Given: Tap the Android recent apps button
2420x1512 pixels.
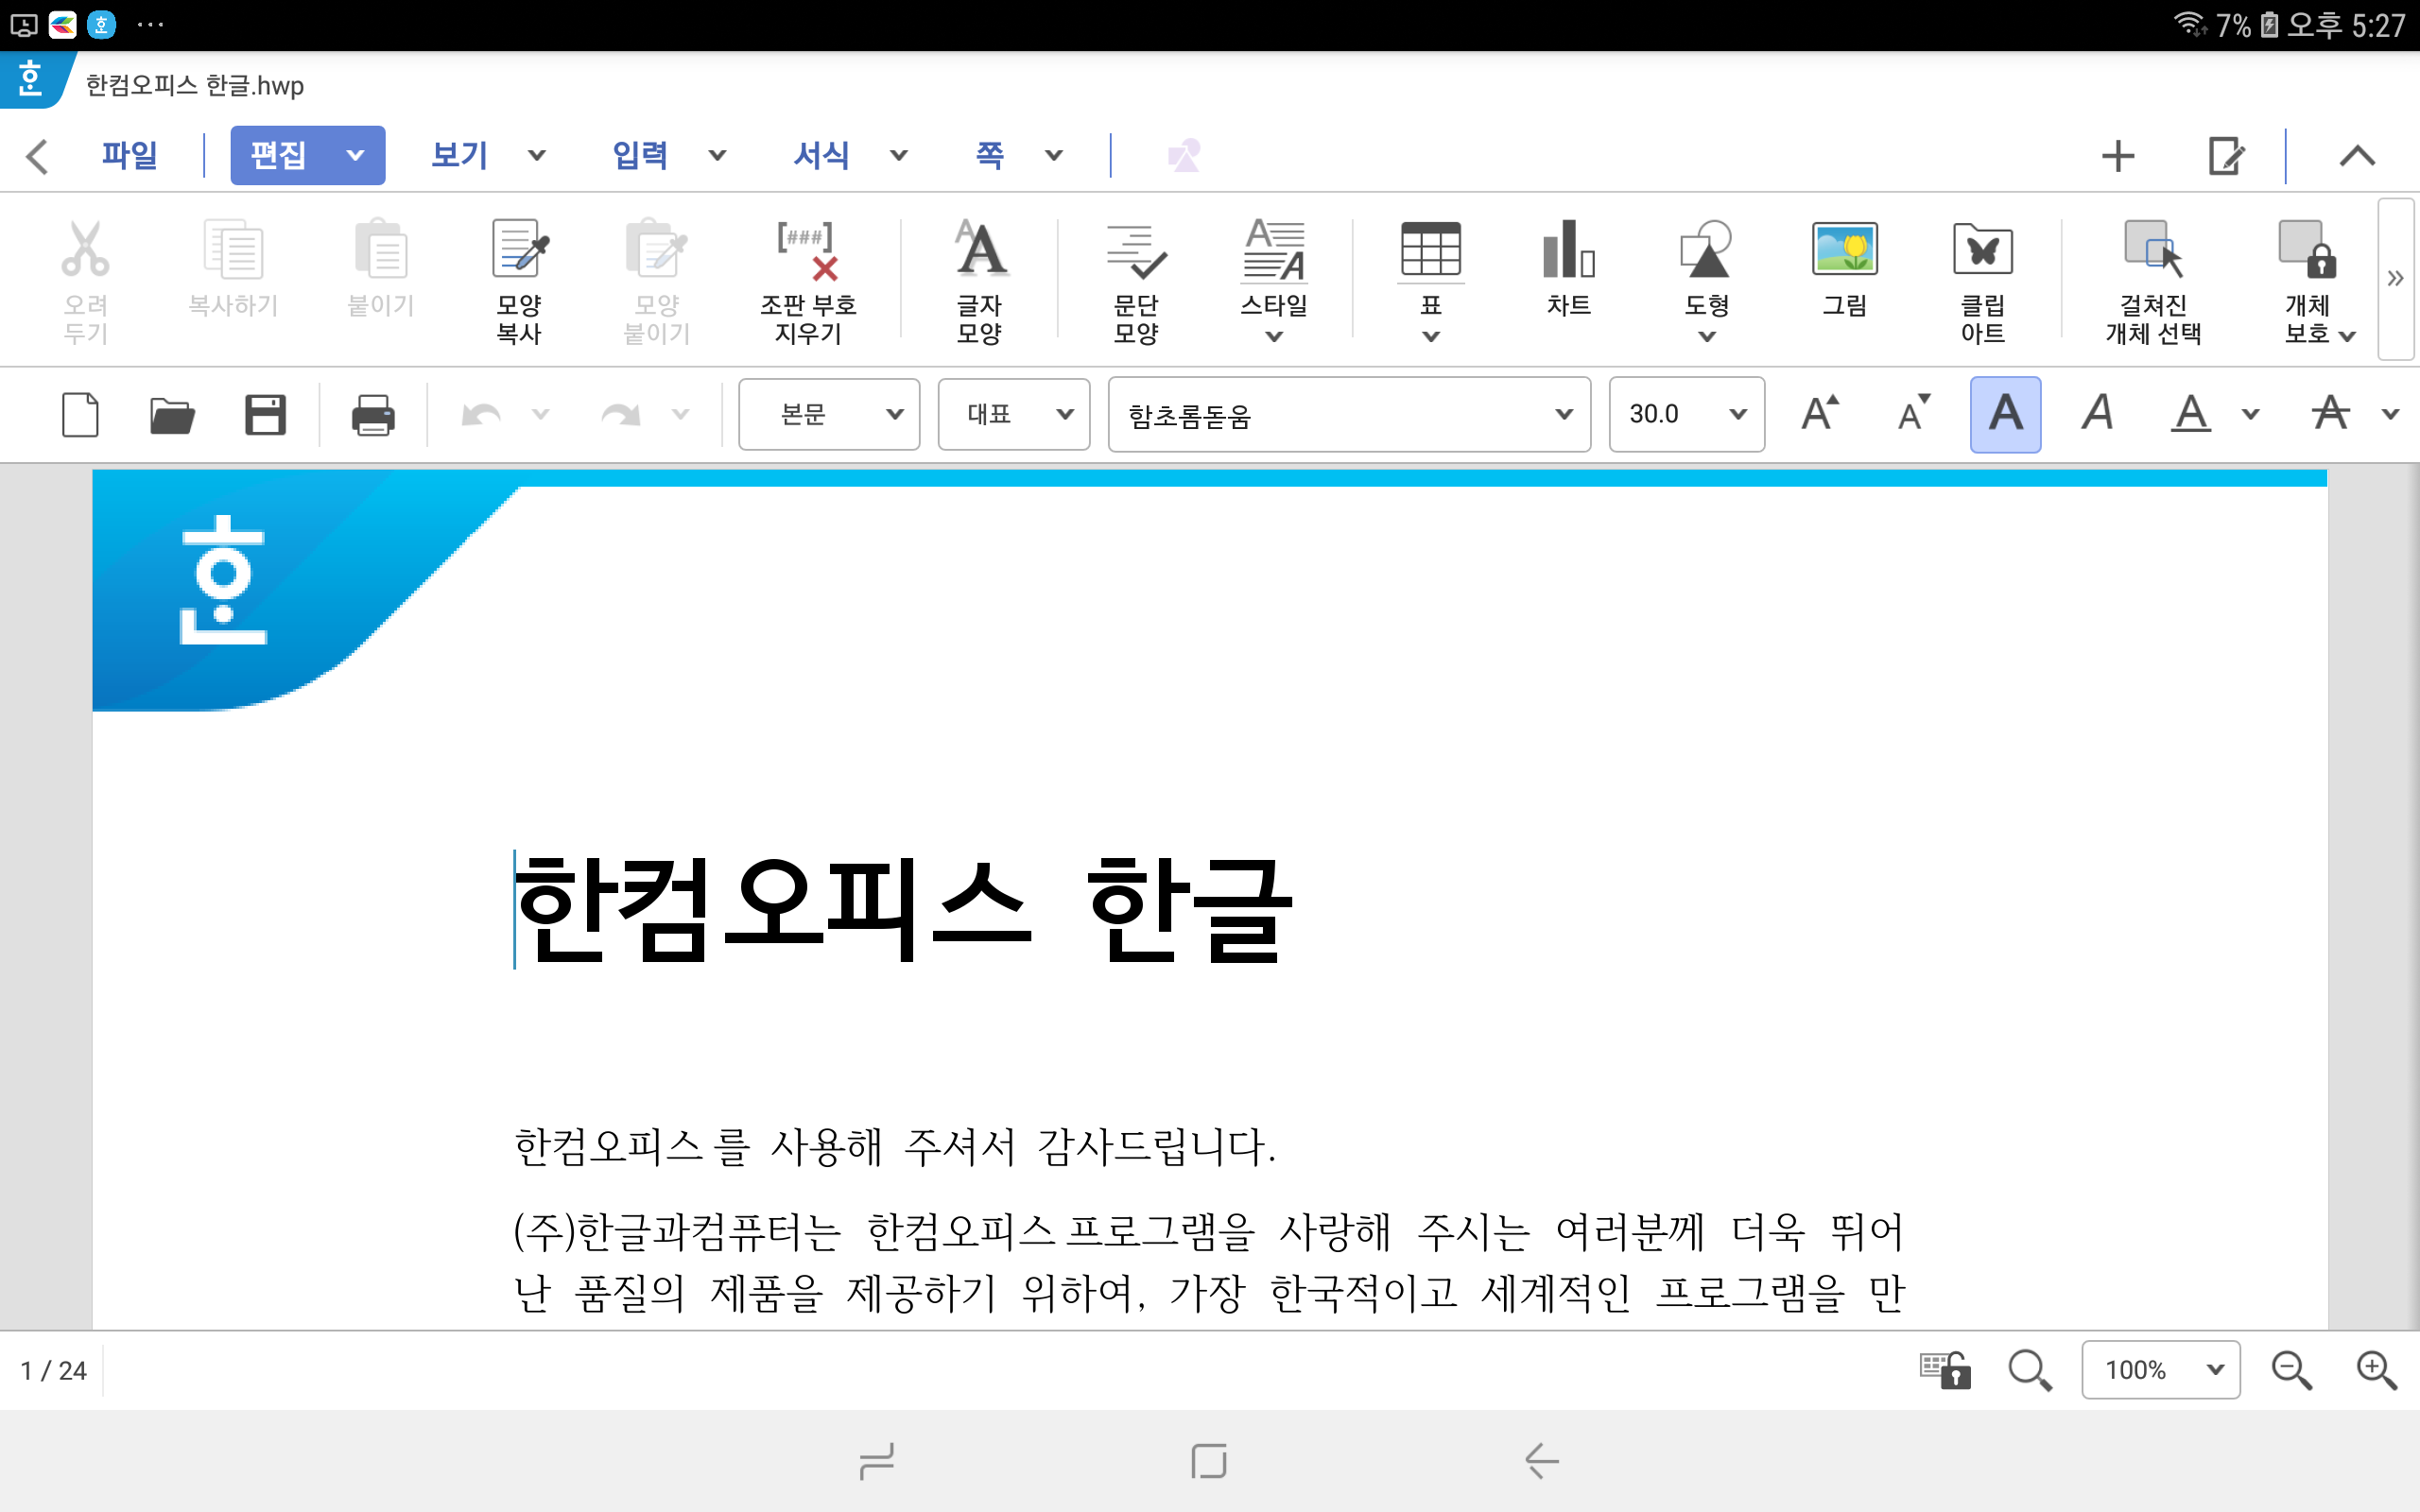Looking at the screenshot, I should coord(876,1461).
